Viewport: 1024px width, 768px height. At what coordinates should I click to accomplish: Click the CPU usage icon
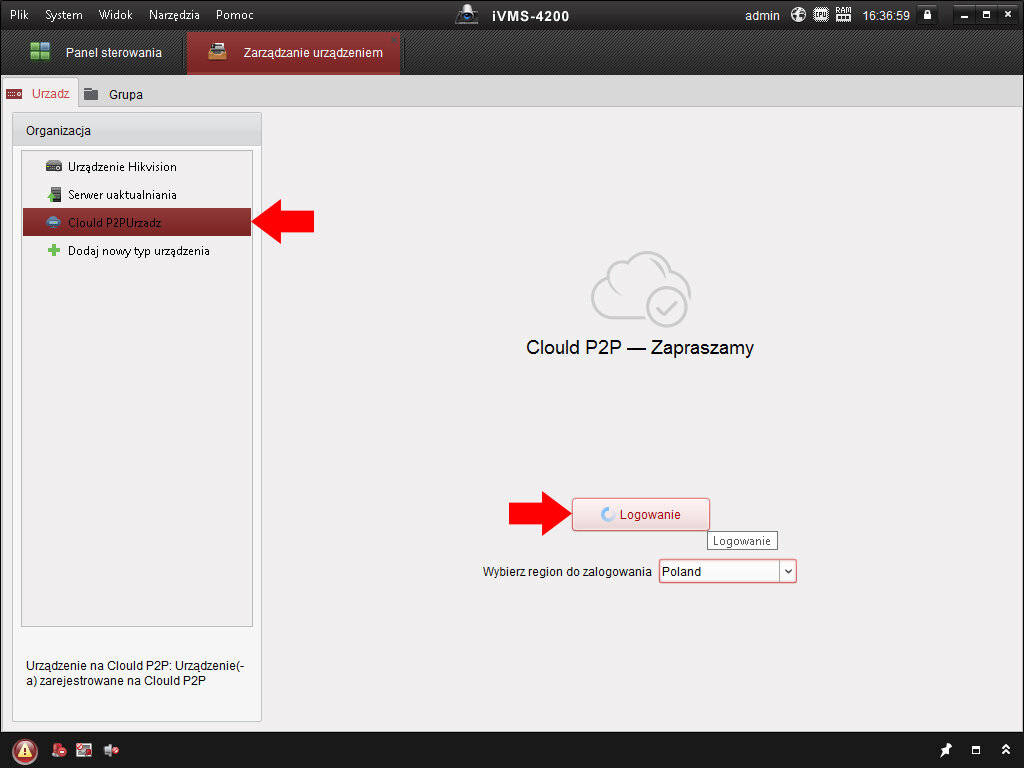click(820, 15)
